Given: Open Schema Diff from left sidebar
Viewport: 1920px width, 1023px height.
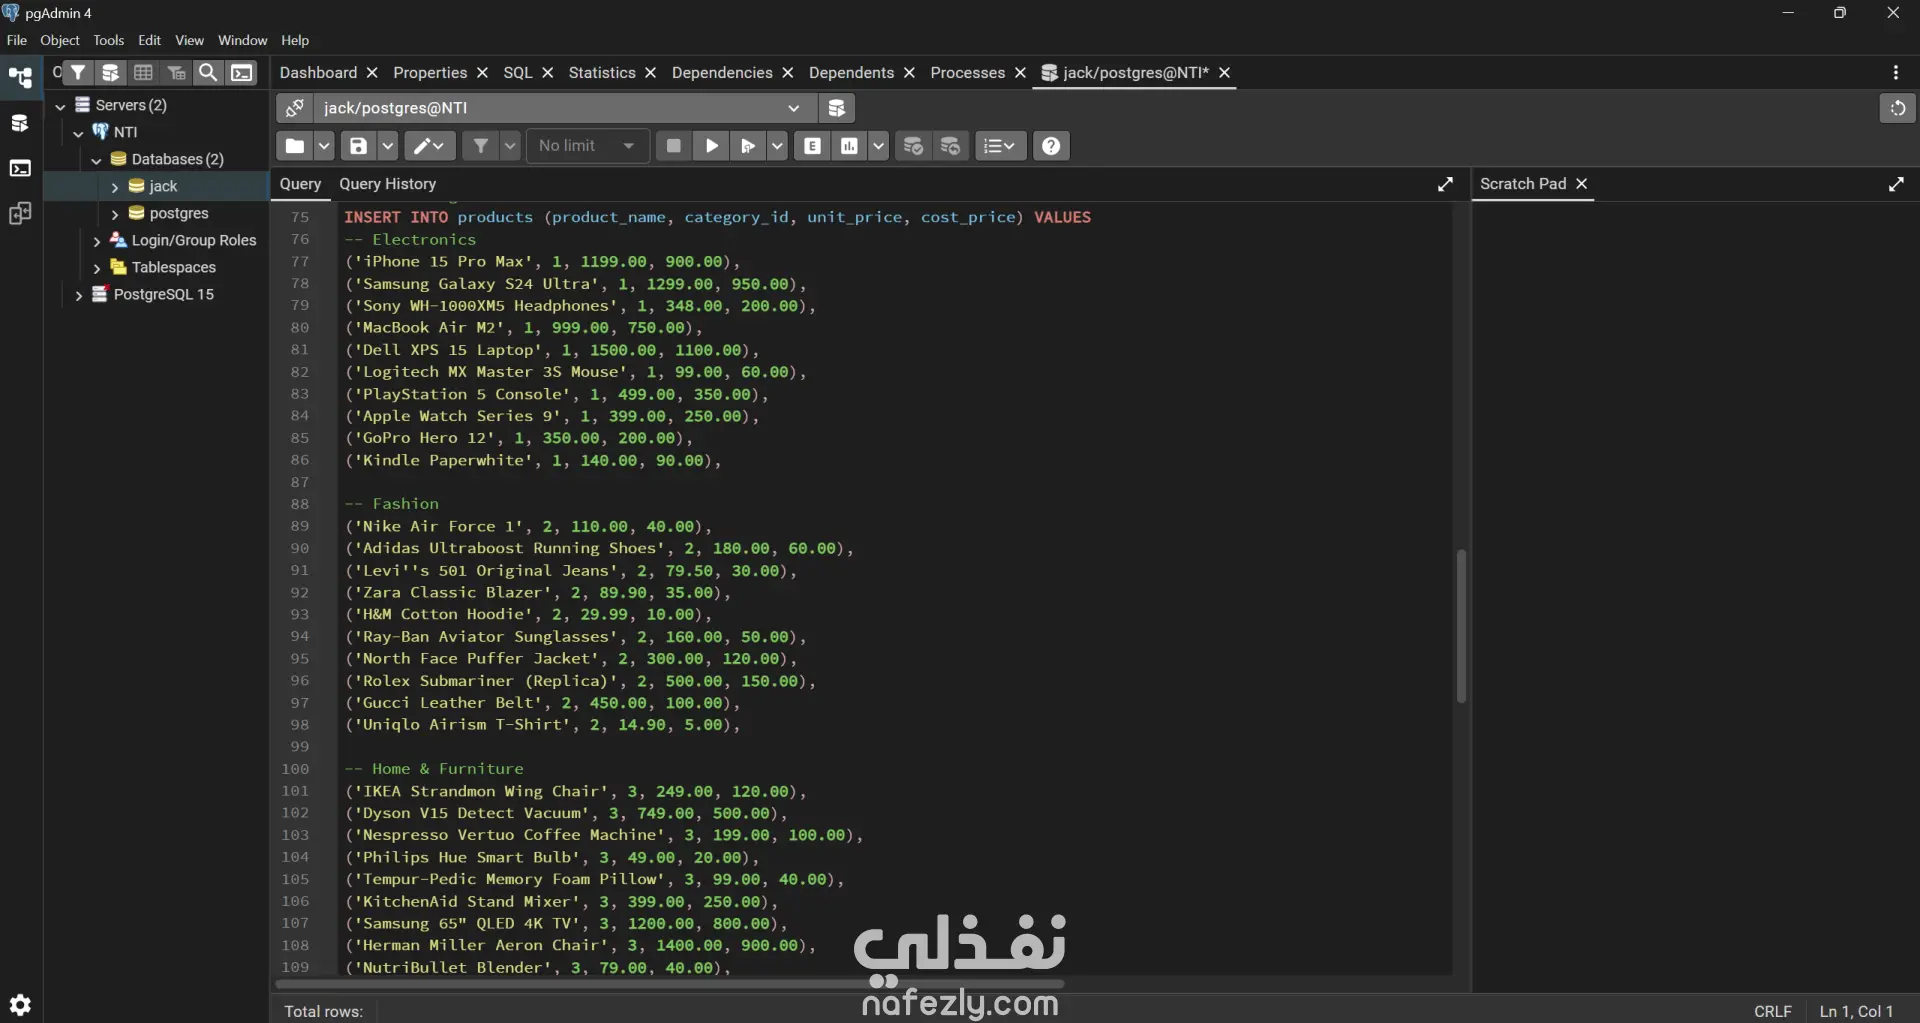Looking at the screenshot, I should pyautogui.click(x=20, y=213).
